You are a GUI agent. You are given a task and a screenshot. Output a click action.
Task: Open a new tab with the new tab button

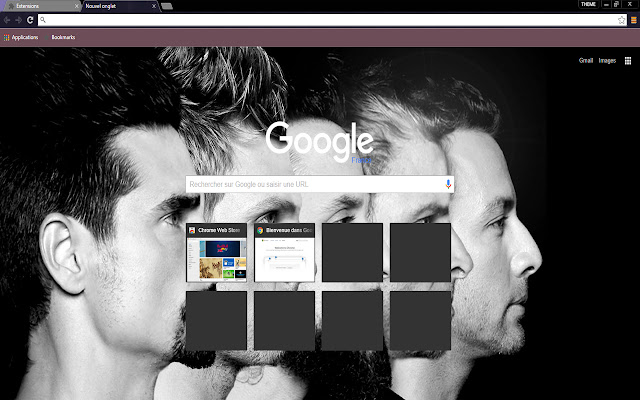(x=167, y=6)
